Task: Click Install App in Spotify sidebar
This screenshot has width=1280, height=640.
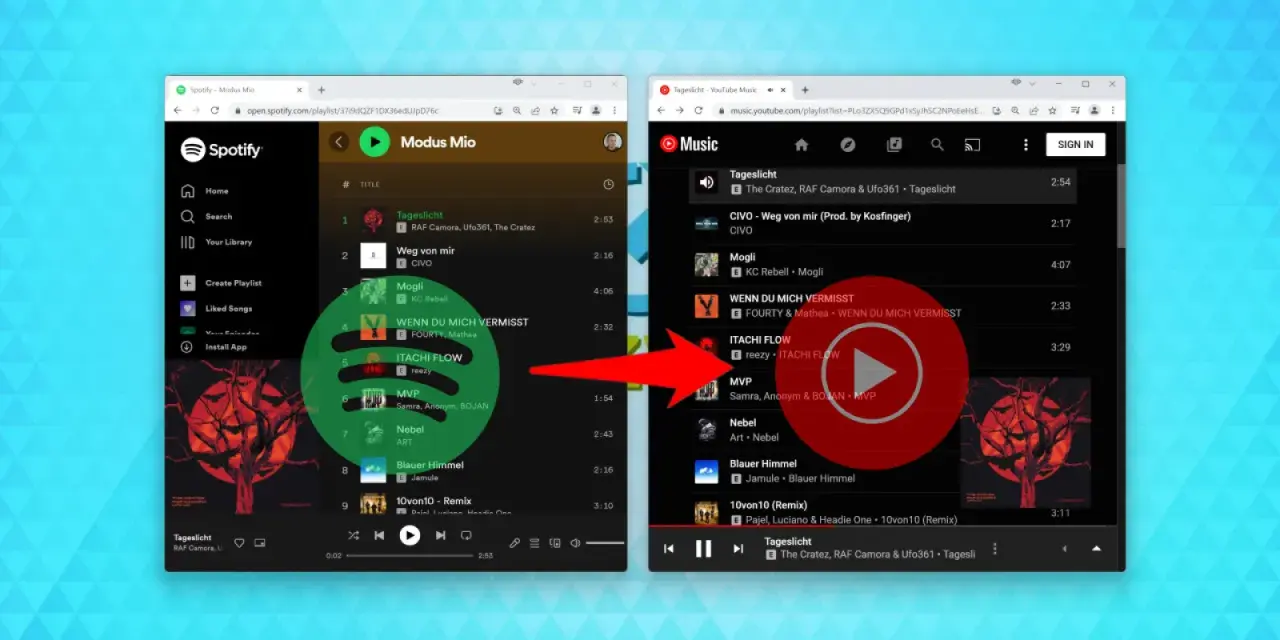Action: [213, 347]
